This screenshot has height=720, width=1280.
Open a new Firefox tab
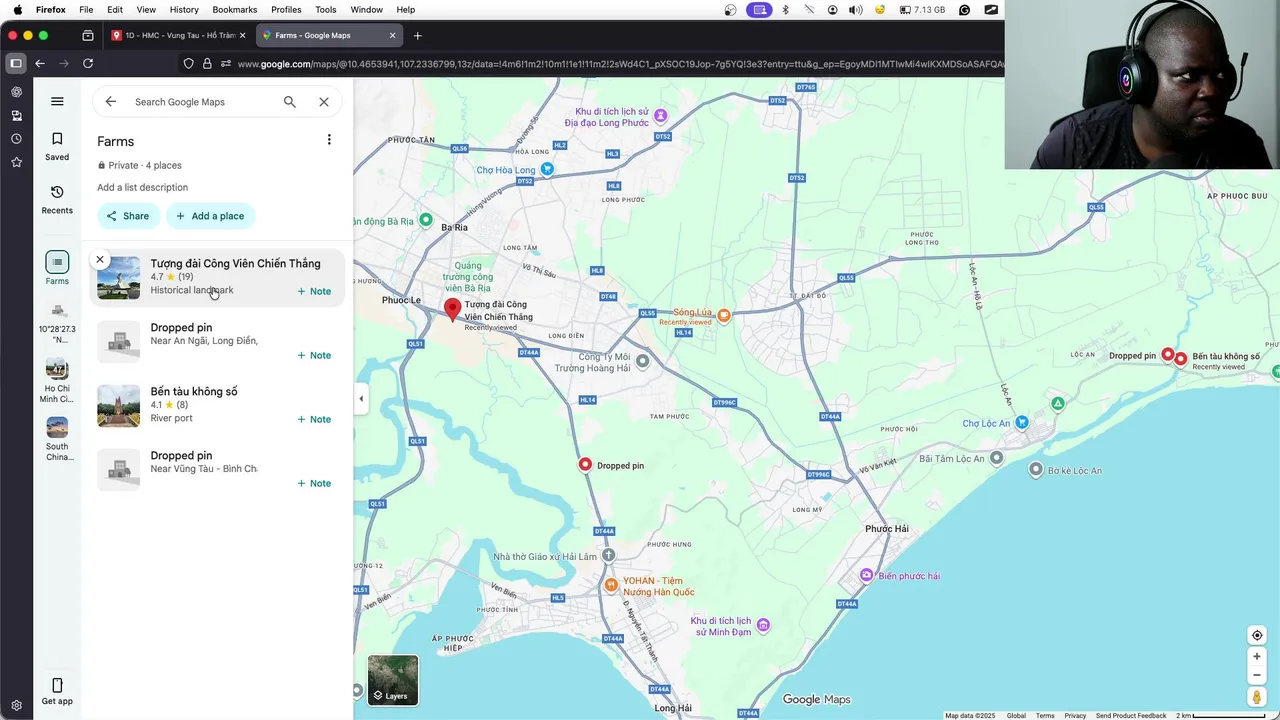coord(417,35)
